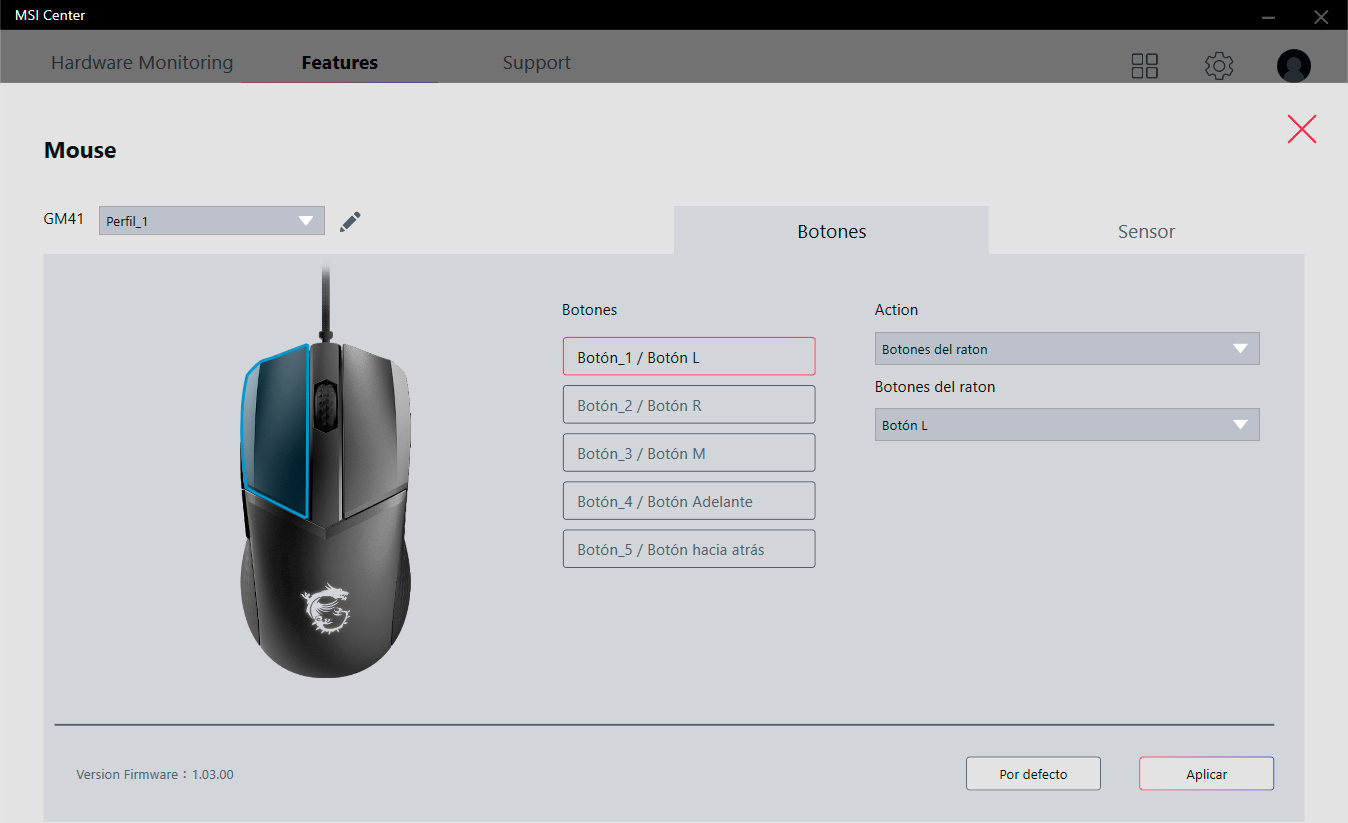Click the highlighted left mouse button image
The image size is (1348, 823).
(275, 430)
